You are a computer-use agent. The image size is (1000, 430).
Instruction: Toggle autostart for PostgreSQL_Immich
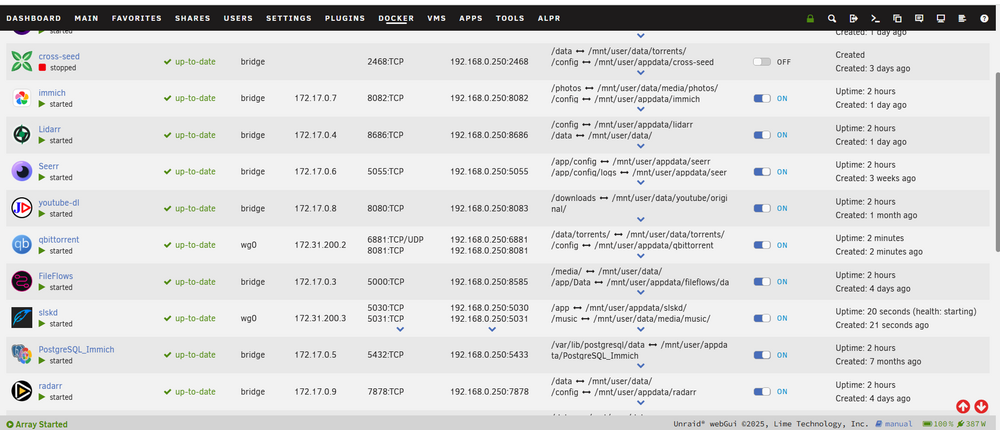pos(762,355)
